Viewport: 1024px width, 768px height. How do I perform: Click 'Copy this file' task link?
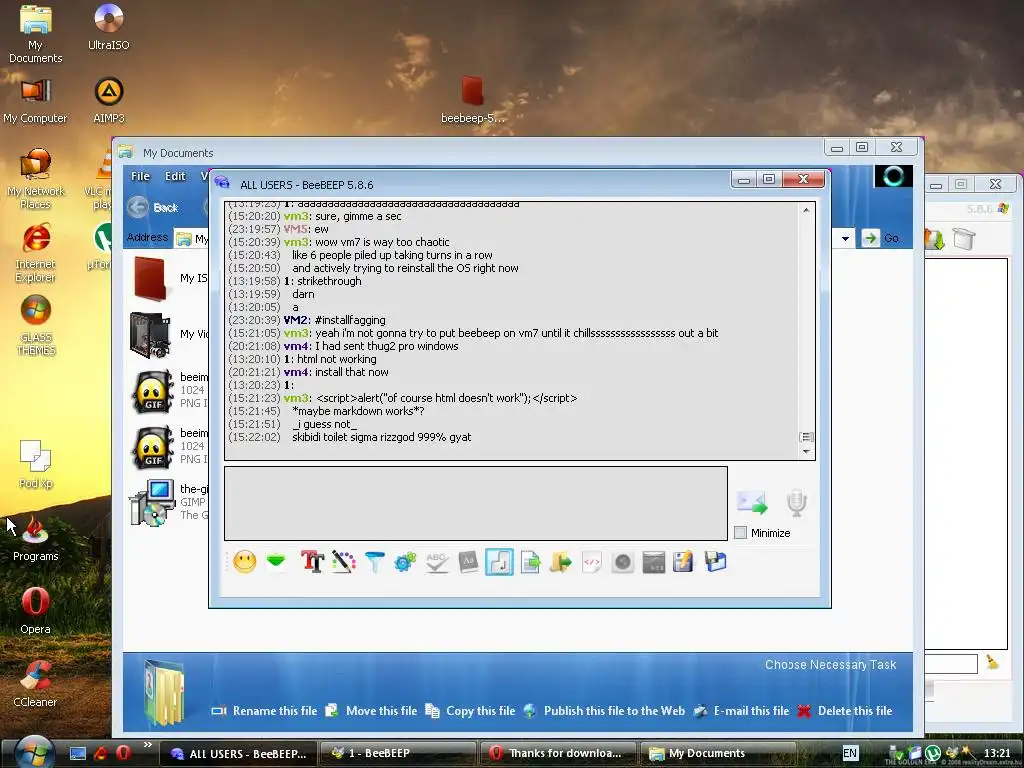pyautogui.click(x=470, y=711)
